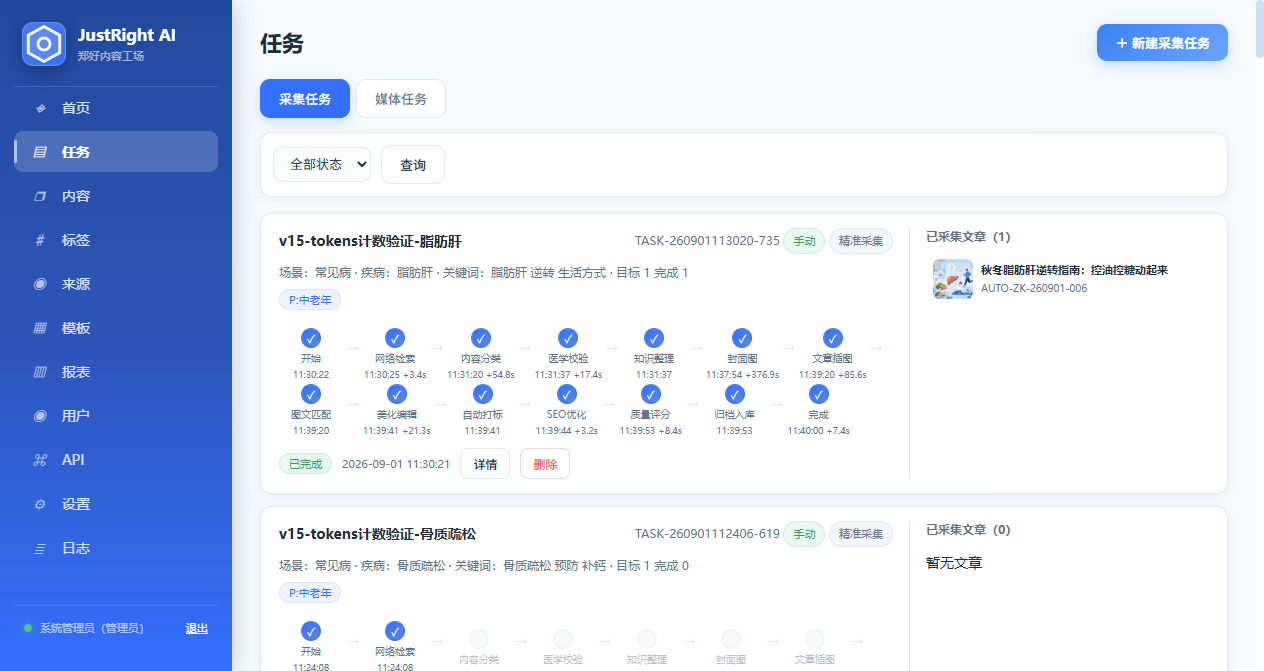Open 内容 page from sidebar menu
This screenshot has height=671, width=1264.
[116, 196]
